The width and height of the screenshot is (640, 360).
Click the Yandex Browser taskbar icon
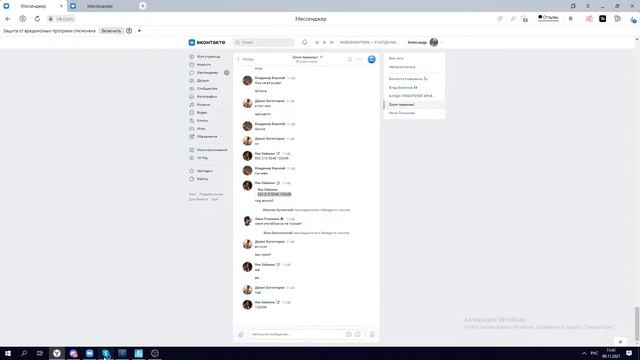(x=57, y=353)
